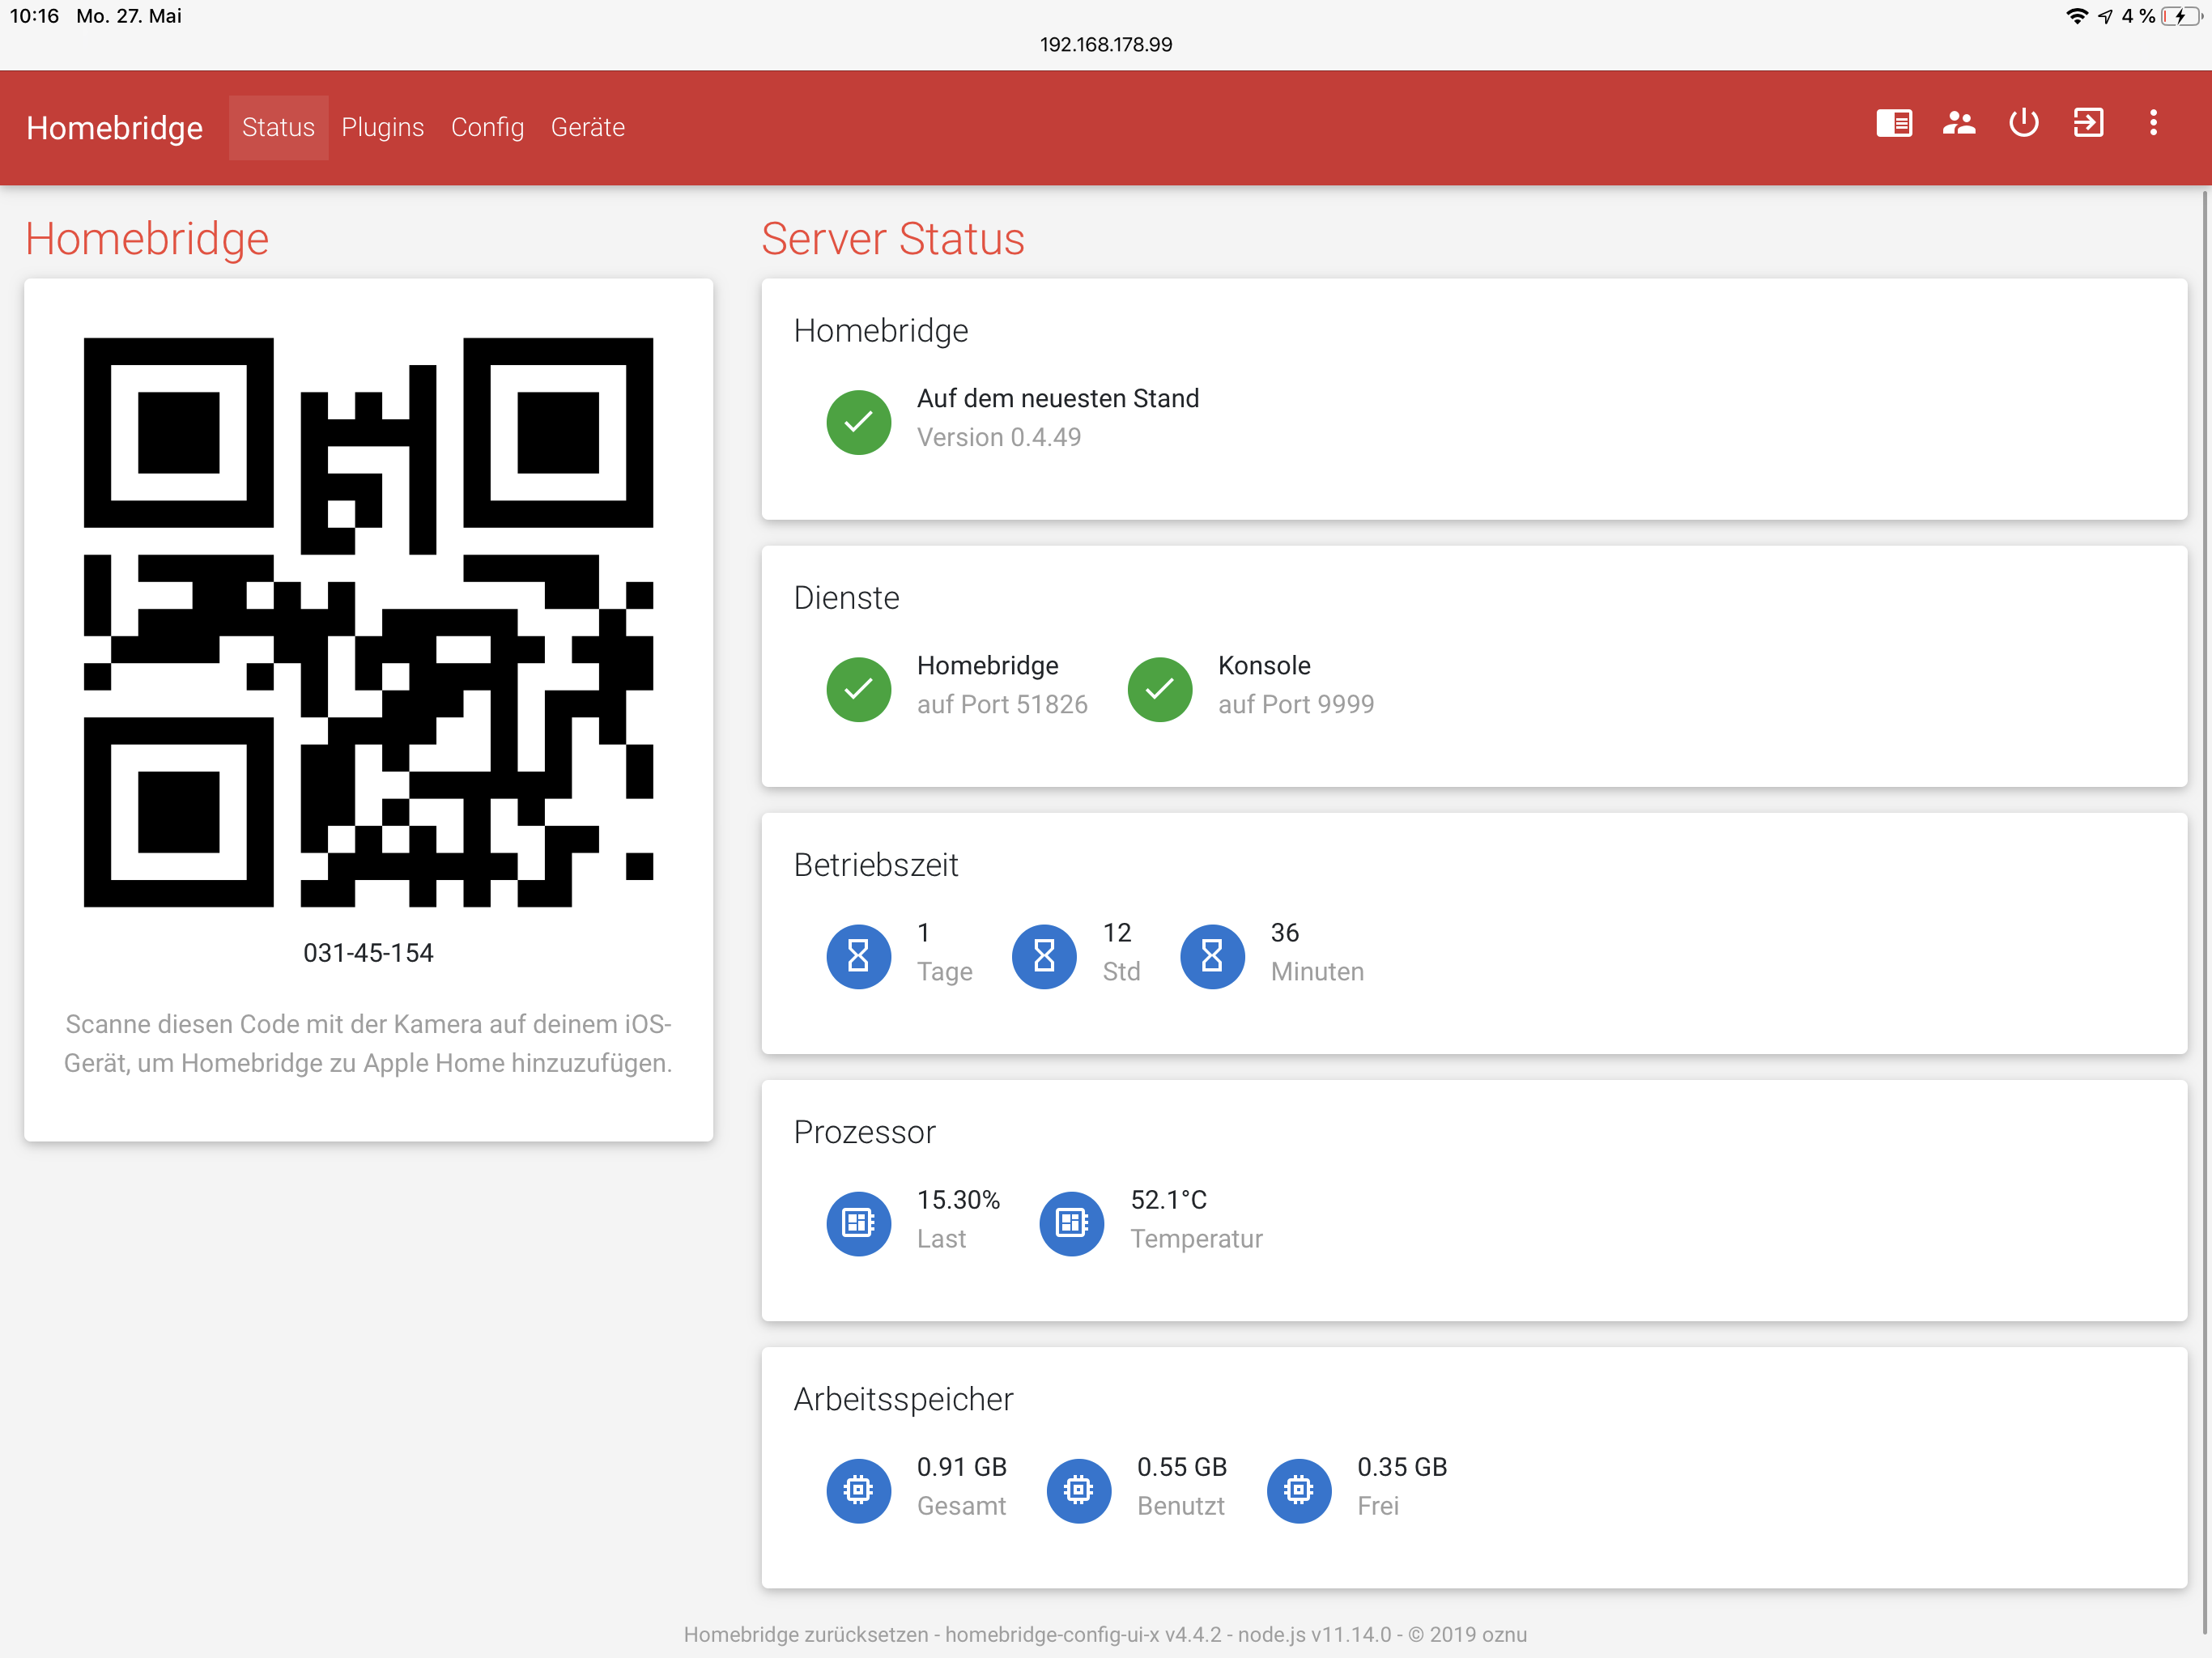Go to the Geräte tab
Viewport: 2212px width, 1658px height.
[587, 128]
